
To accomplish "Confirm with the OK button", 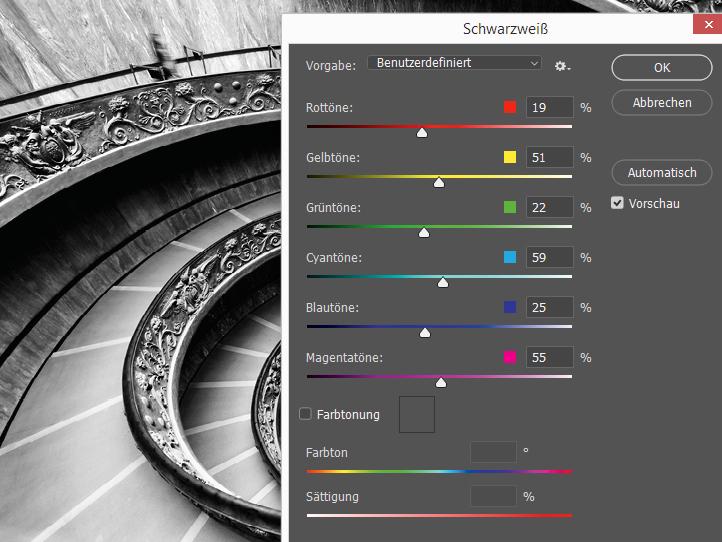I will (x=662, y=68).
